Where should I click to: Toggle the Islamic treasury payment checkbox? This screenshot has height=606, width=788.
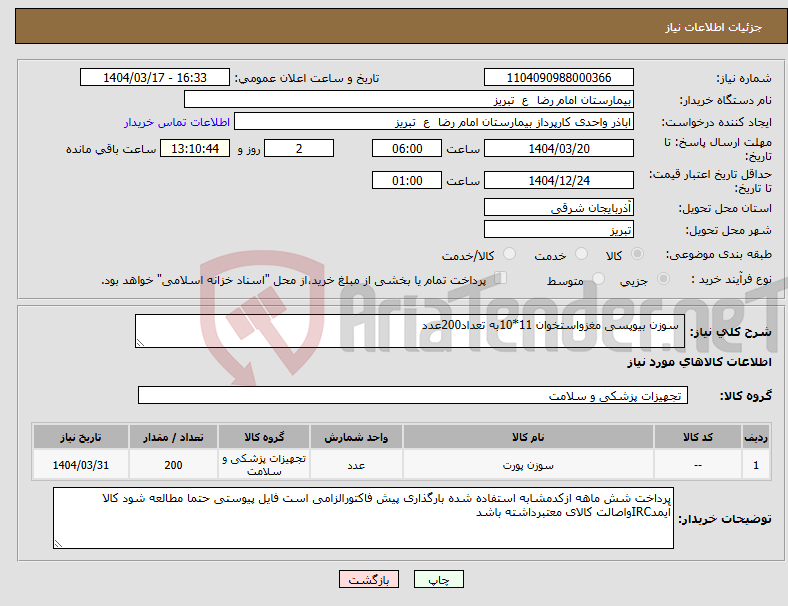501,278
